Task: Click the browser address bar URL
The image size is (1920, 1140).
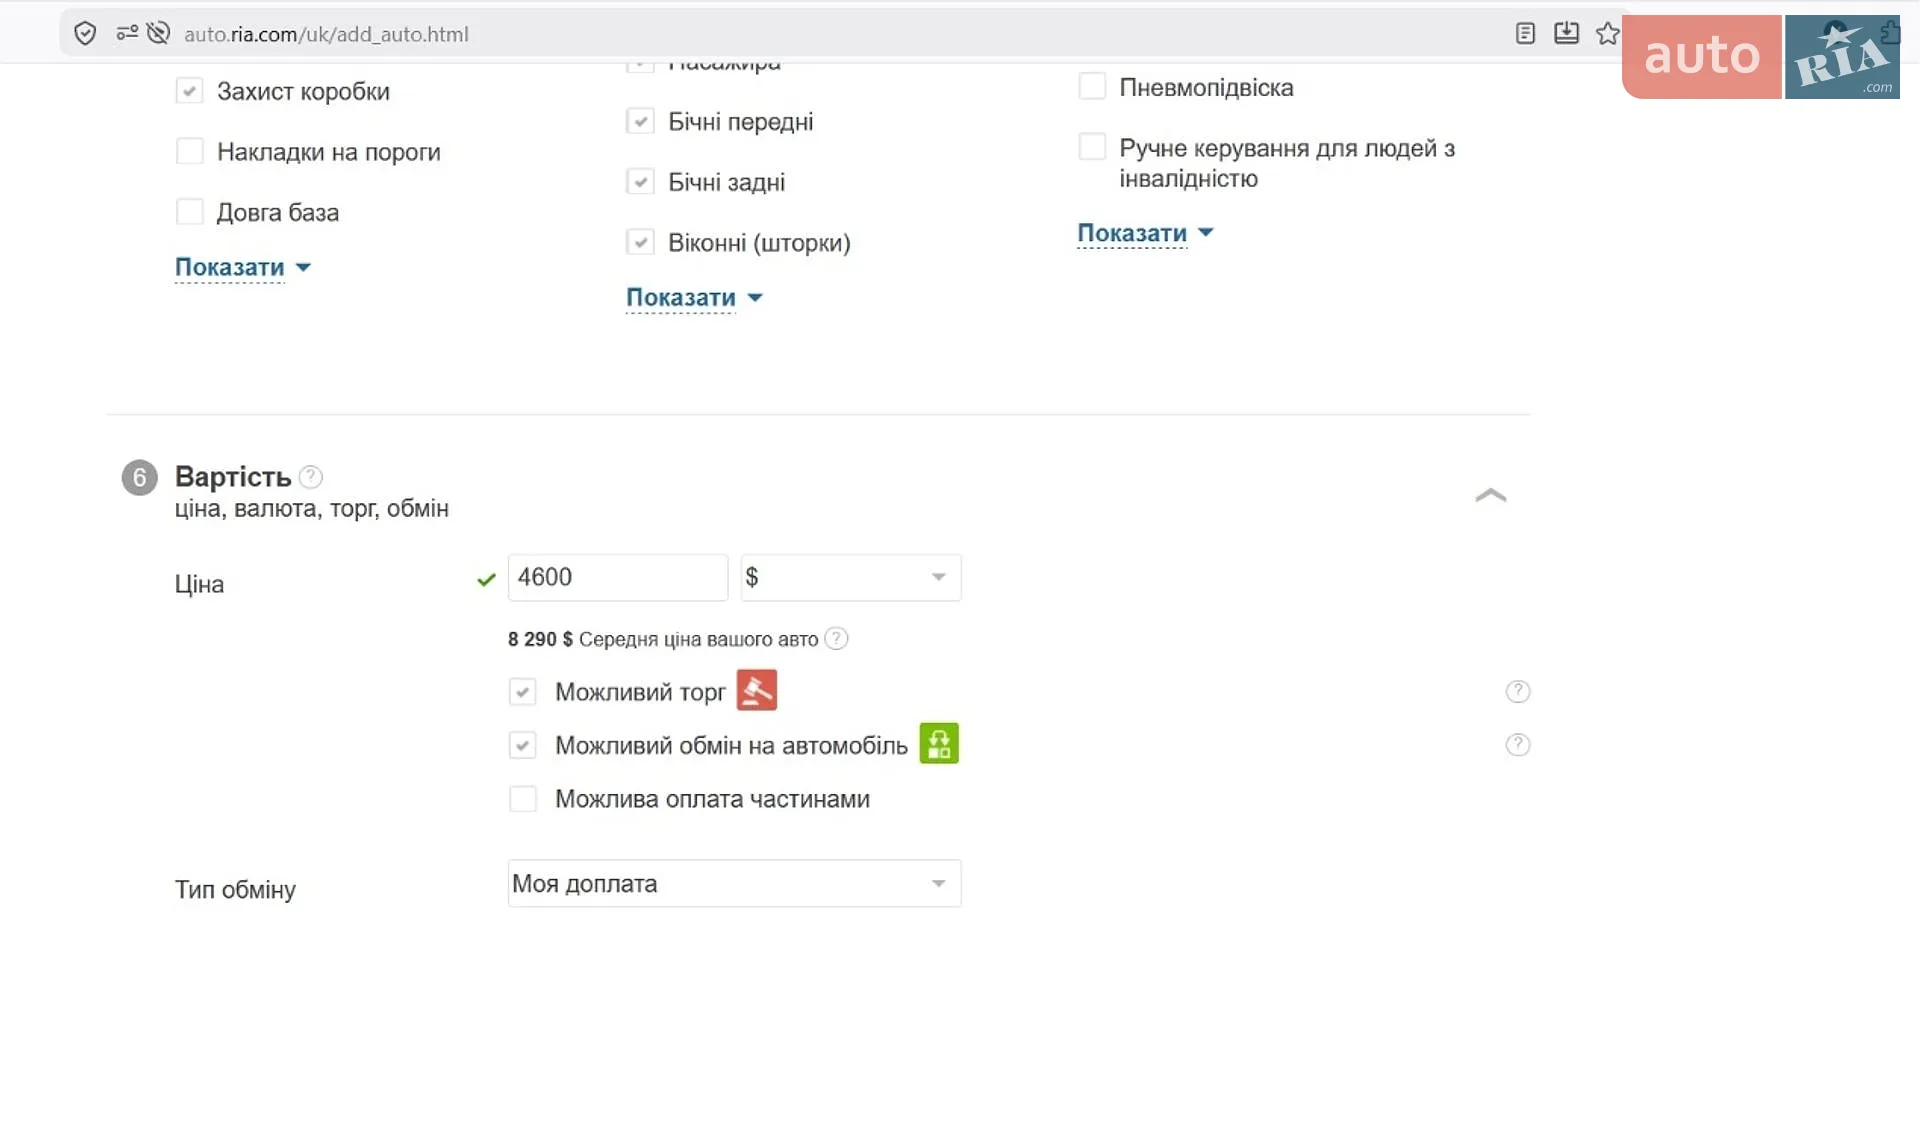Action: point(326,34)
